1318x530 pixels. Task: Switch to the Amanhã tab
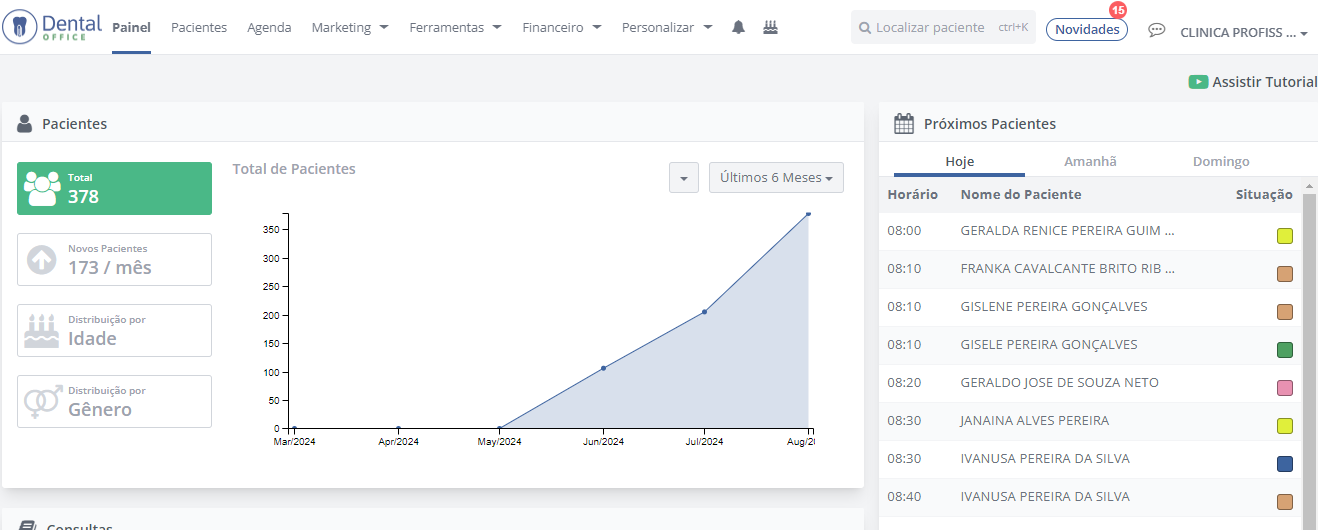[x=1090, y=162]
